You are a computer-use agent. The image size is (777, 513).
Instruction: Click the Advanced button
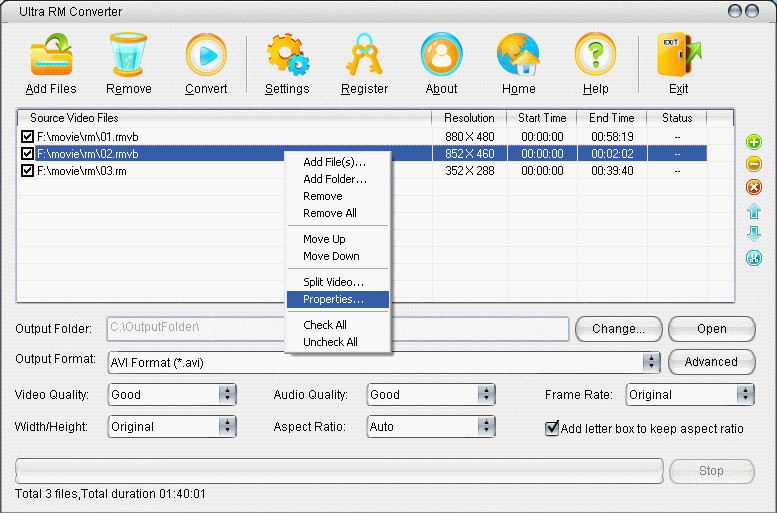[712, 362]
